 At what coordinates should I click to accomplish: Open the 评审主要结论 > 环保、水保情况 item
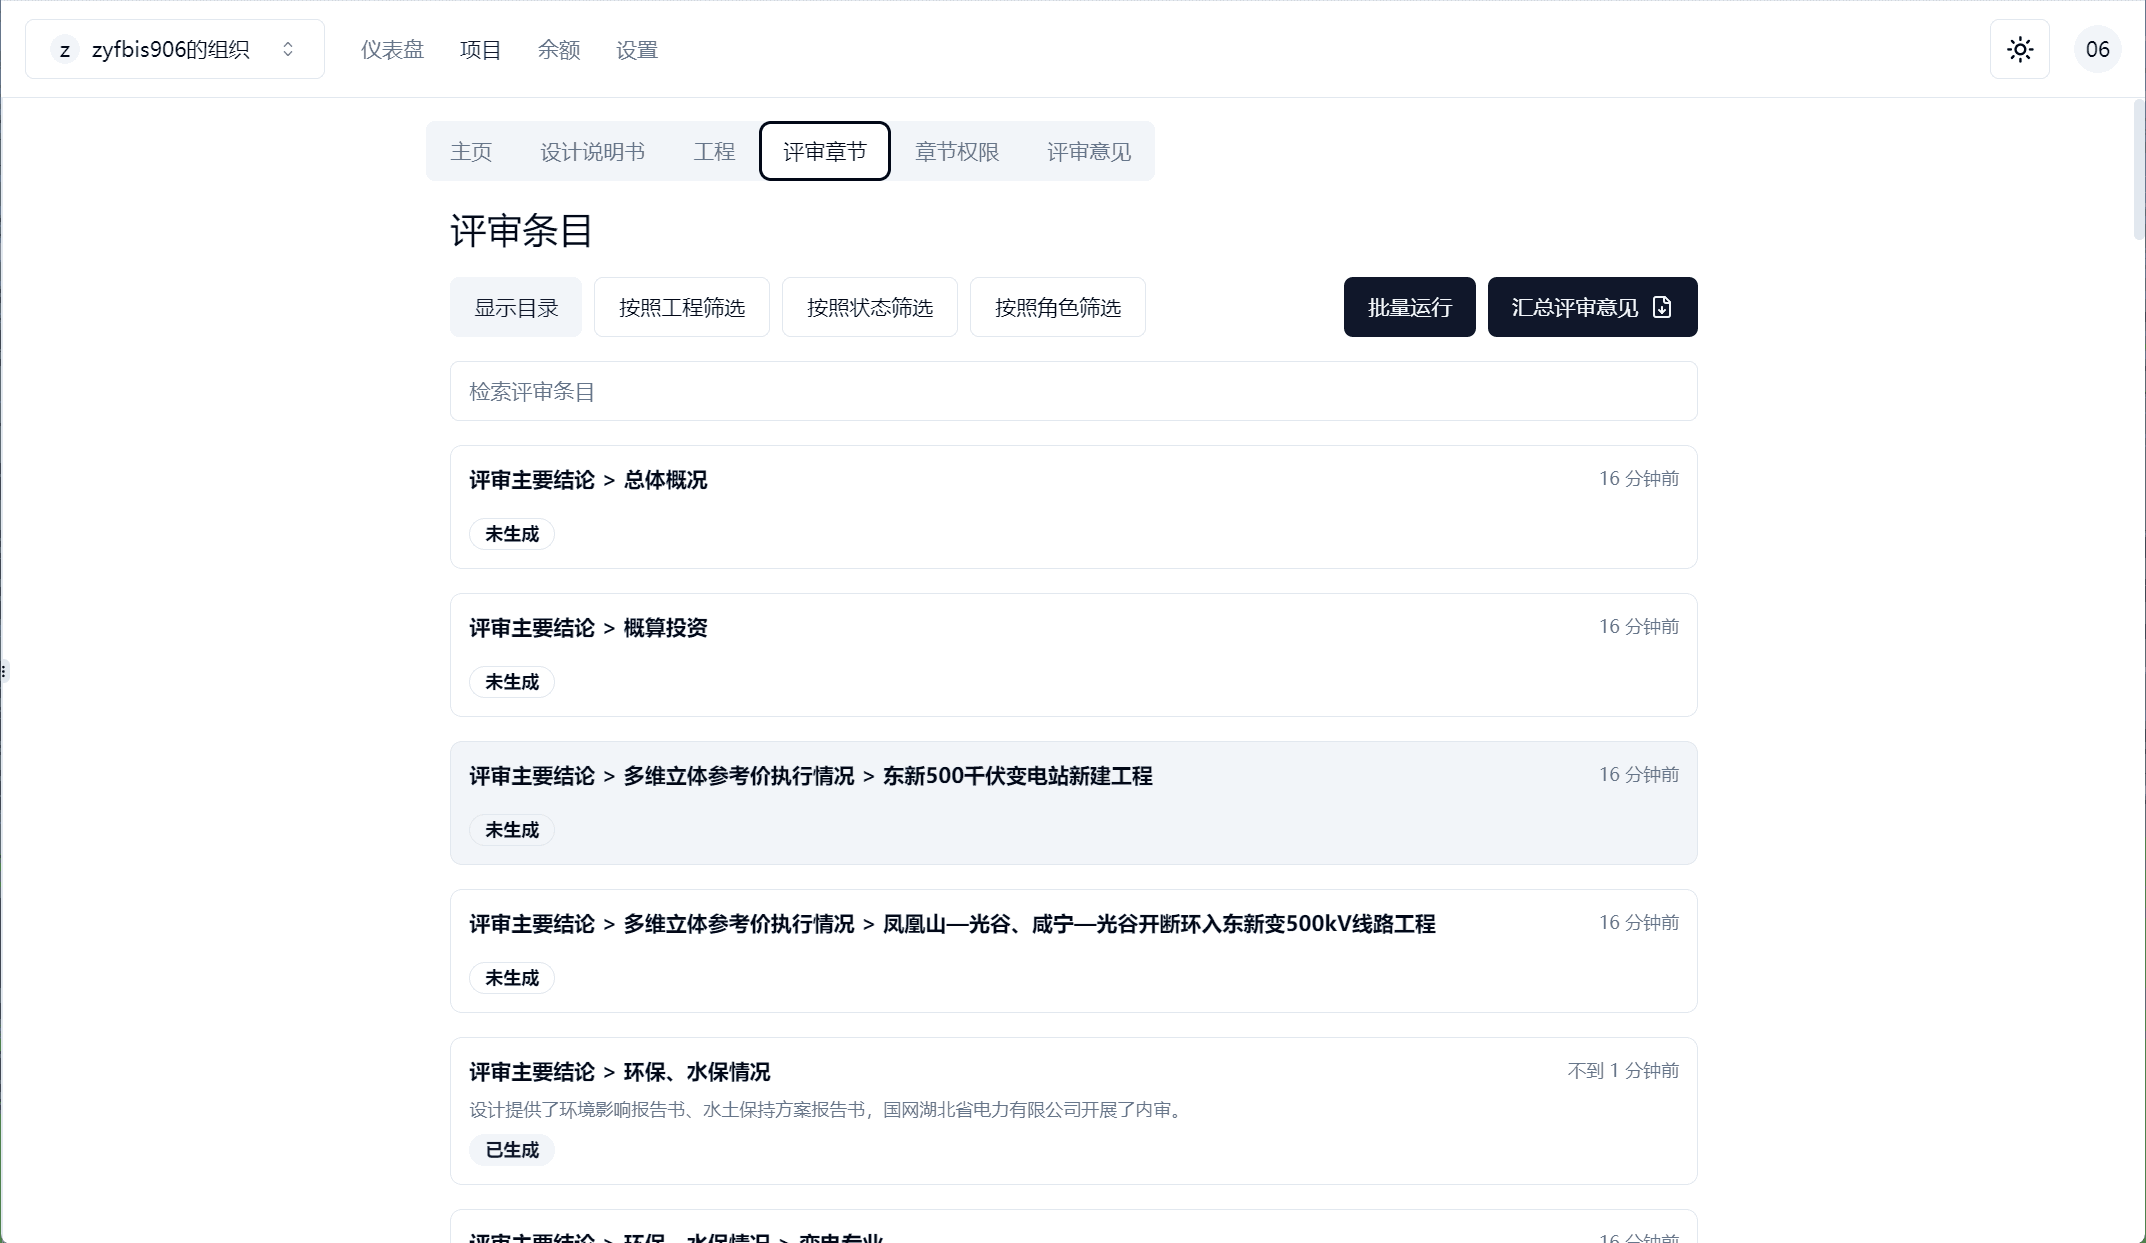click(1074, 1111)
